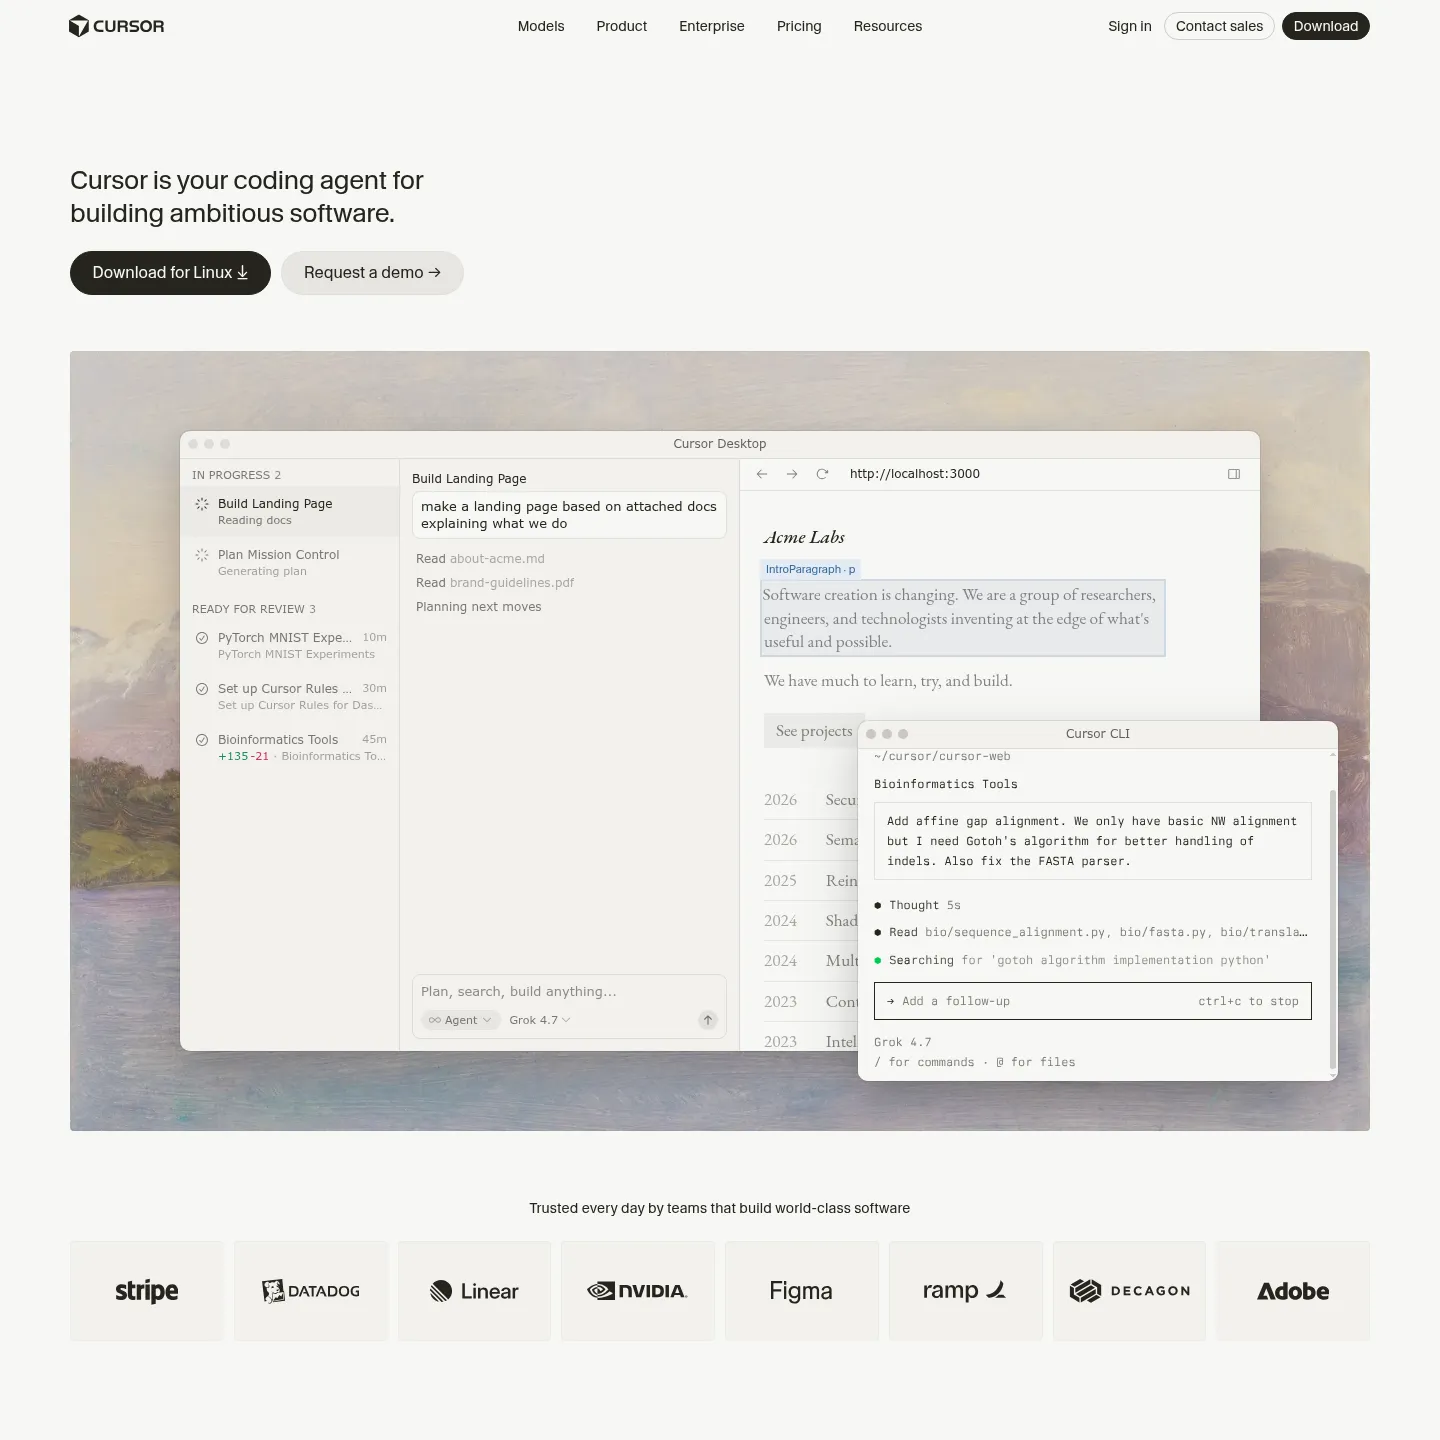The width and height of the screenshot is (1440, 1440).
Task: Click Download for Linux
Action: (x=170, y=273)
